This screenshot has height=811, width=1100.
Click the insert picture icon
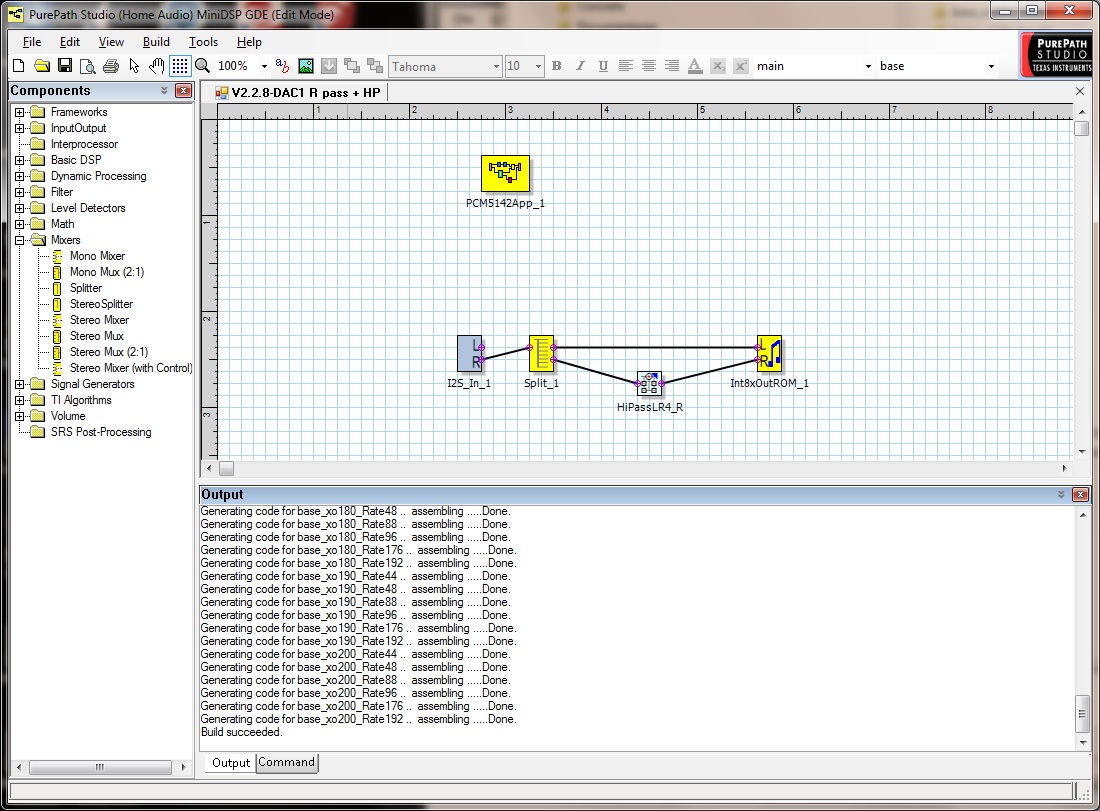tap(306, 66)
